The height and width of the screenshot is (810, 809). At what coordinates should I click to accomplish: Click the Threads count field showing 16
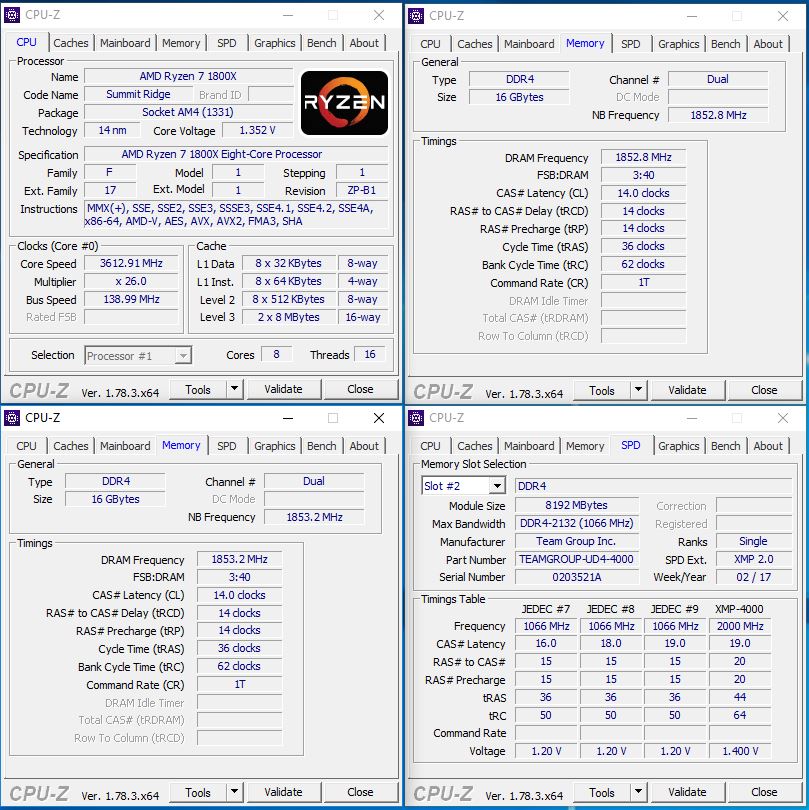370,354
